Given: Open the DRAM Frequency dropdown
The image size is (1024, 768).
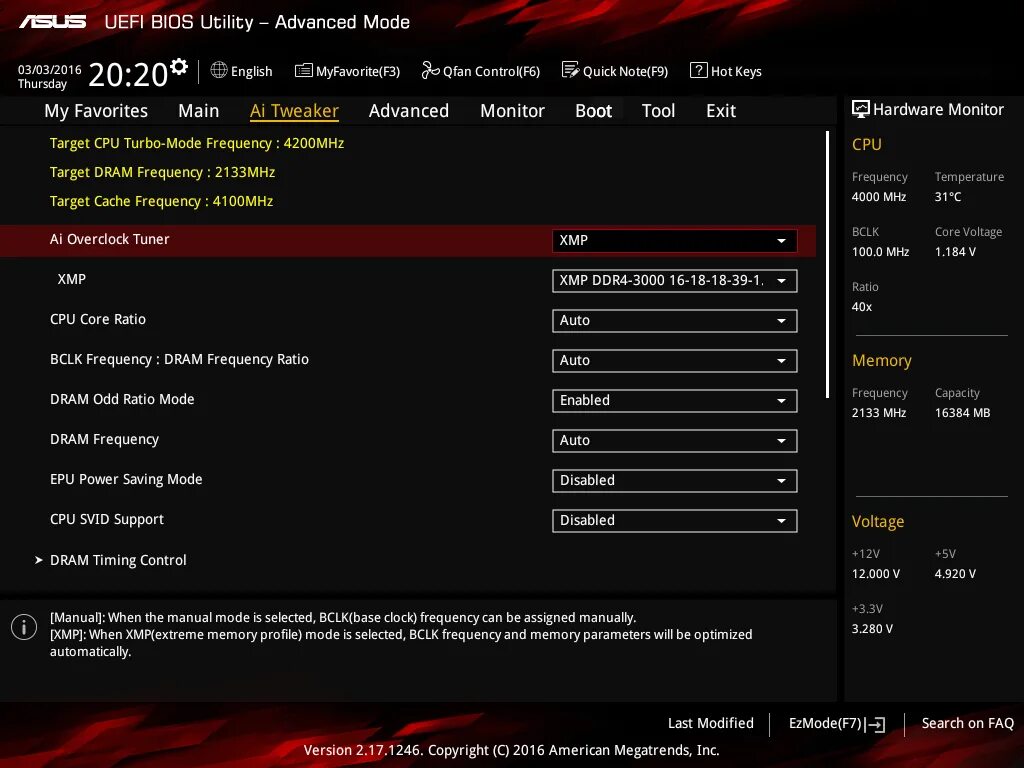Looking at the screenshot, I should pos(674,441).
